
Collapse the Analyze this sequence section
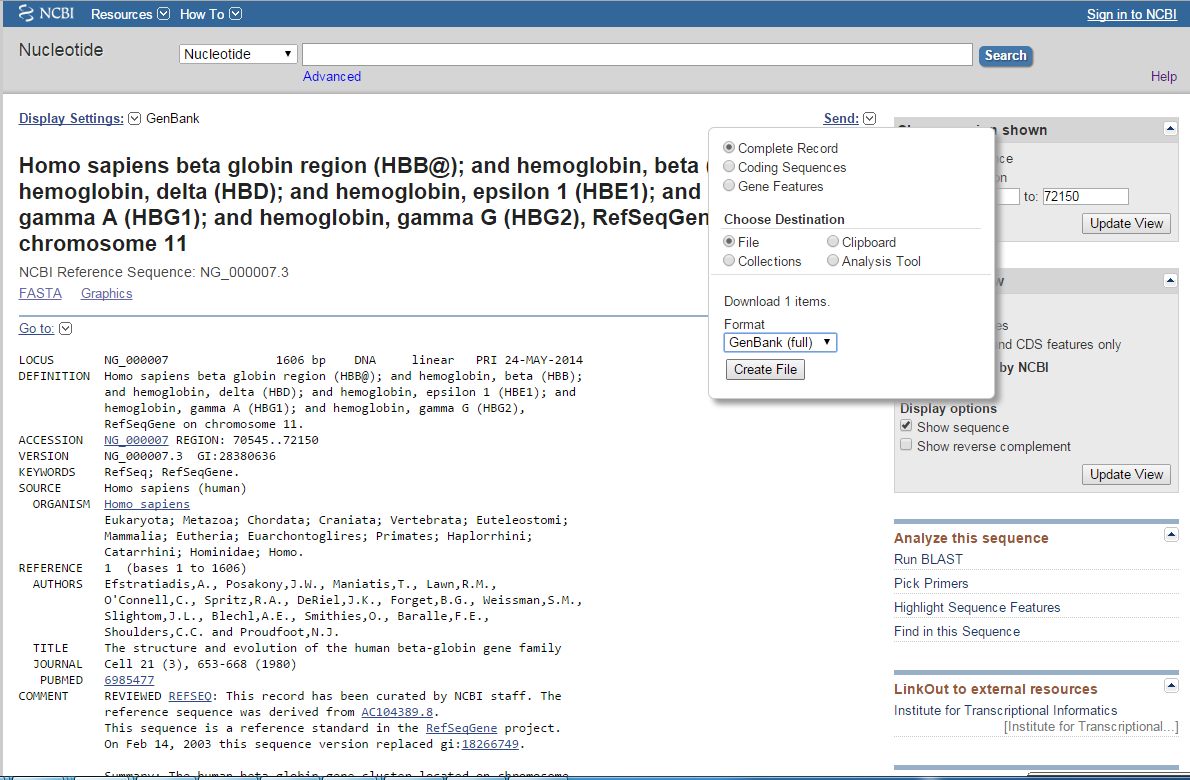tap(1170, 536)
